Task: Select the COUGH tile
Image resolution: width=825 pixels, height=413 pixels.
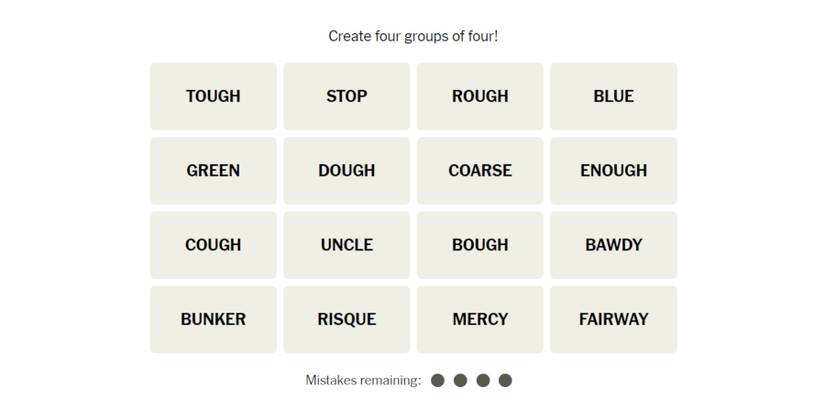Action: tap(213, 245)
